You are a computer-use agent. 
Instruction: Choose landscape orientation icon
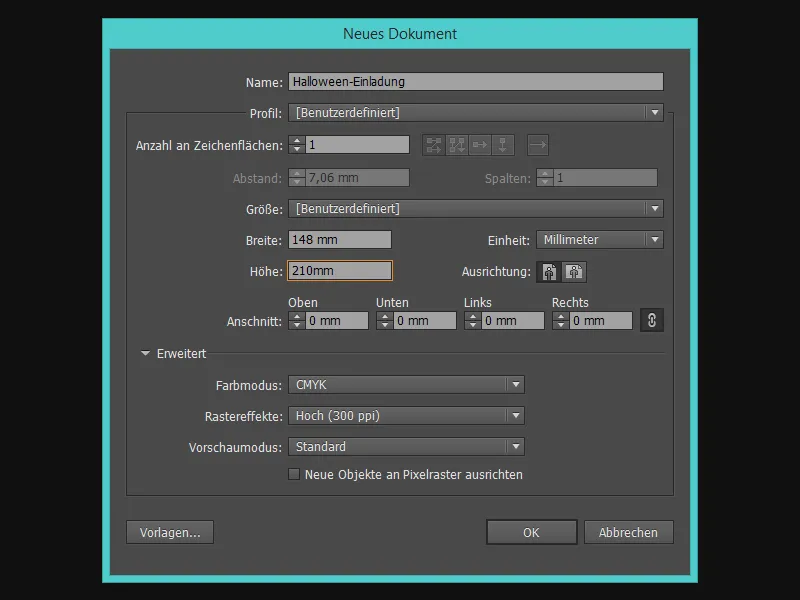[x=574, y=272]
